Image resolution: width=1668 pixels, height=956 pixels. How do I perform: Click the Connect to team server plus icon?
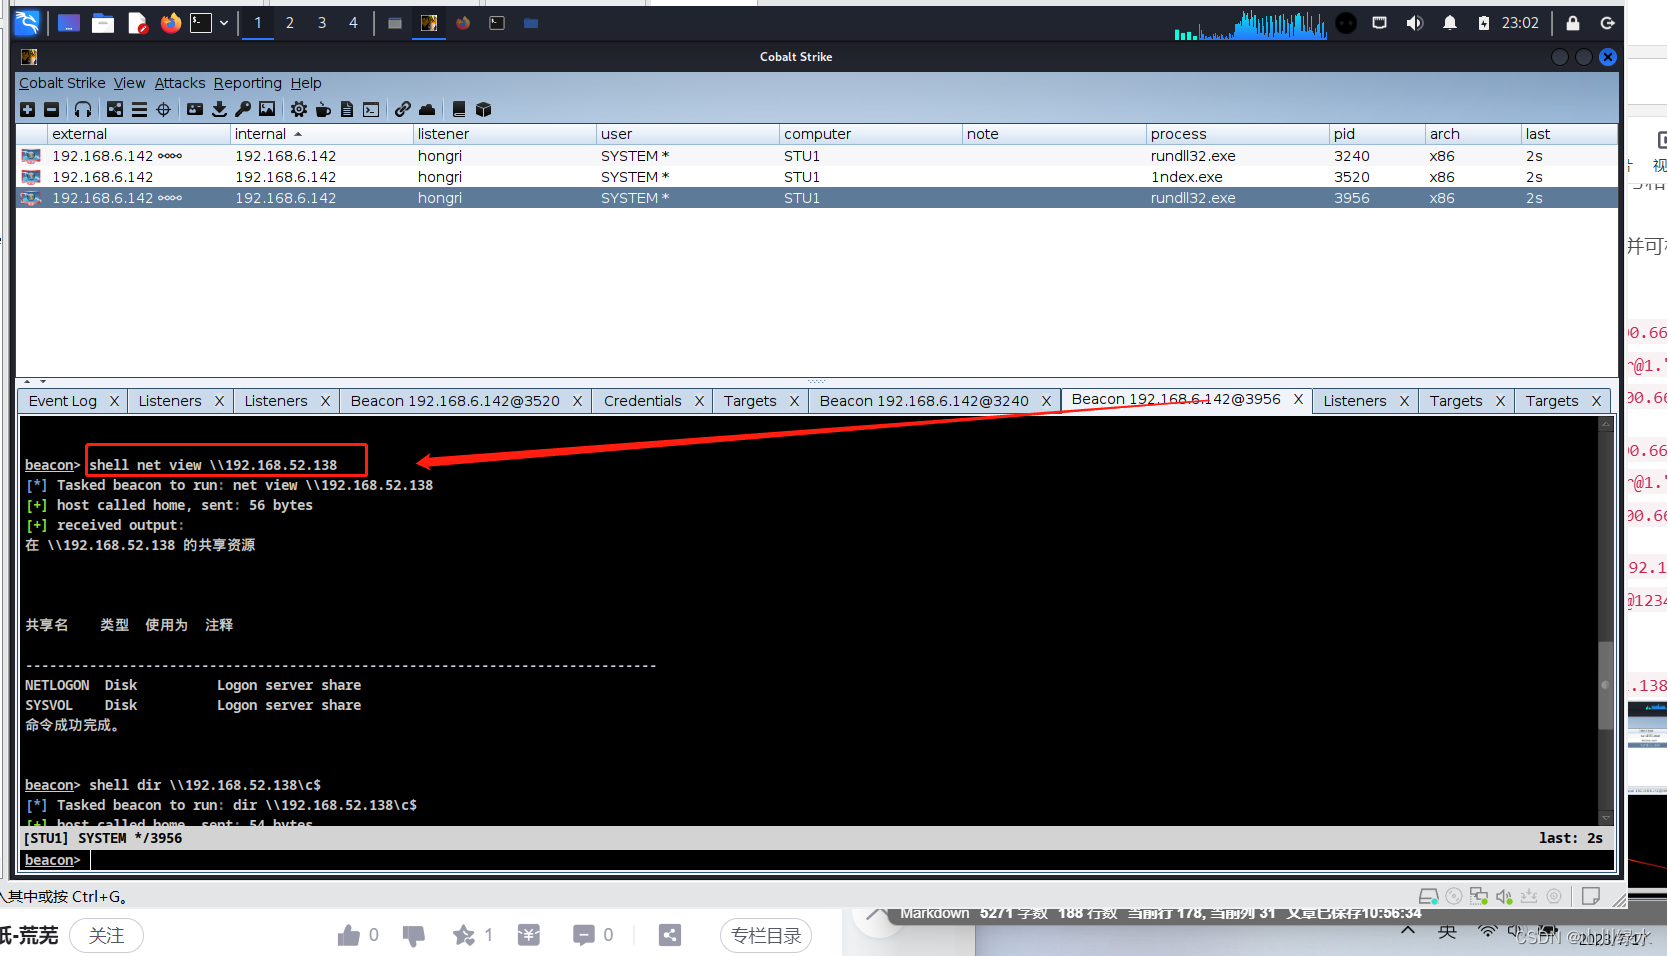click(28, 109)
